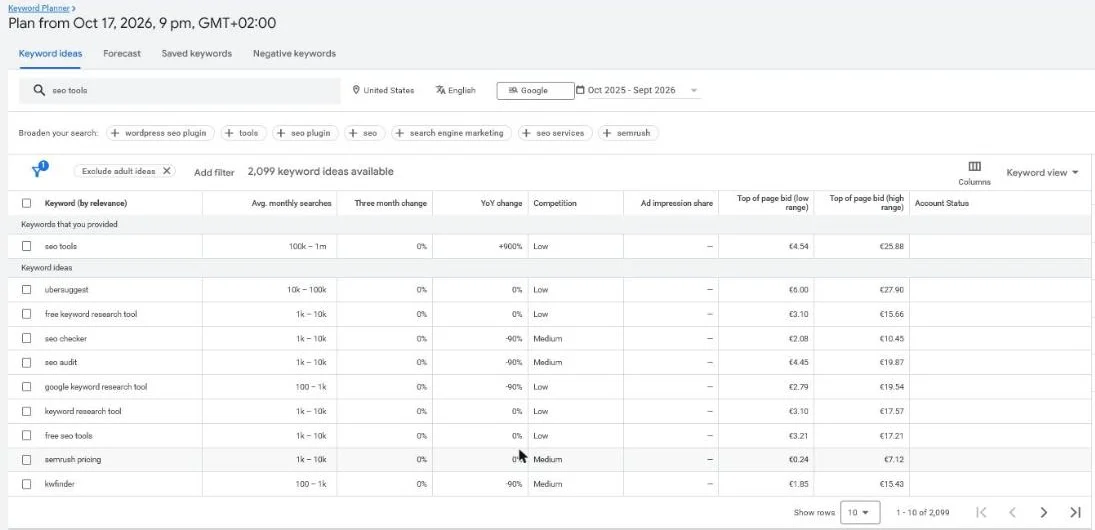Check the 'free seo tools' row
The width and height of the screenshot is (1095, 530).
click(27, 435)
